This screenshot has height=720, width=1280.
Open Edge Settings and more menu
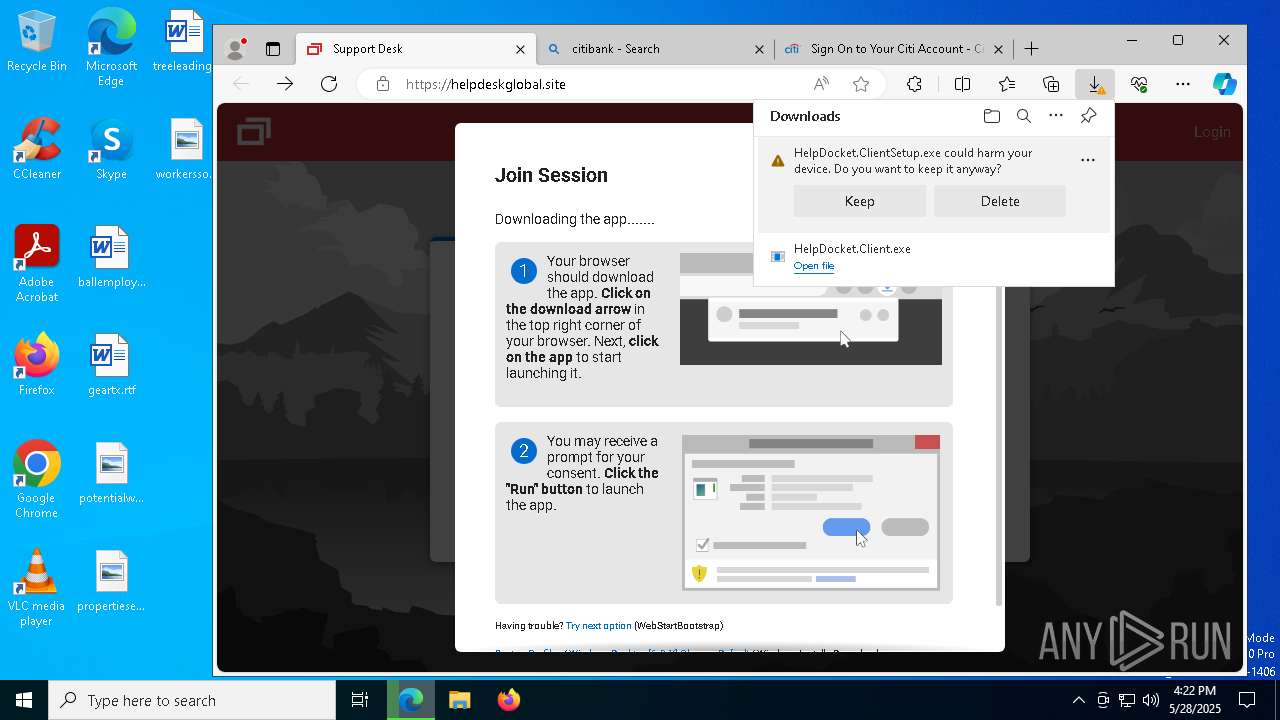(x=1183, y=84)
